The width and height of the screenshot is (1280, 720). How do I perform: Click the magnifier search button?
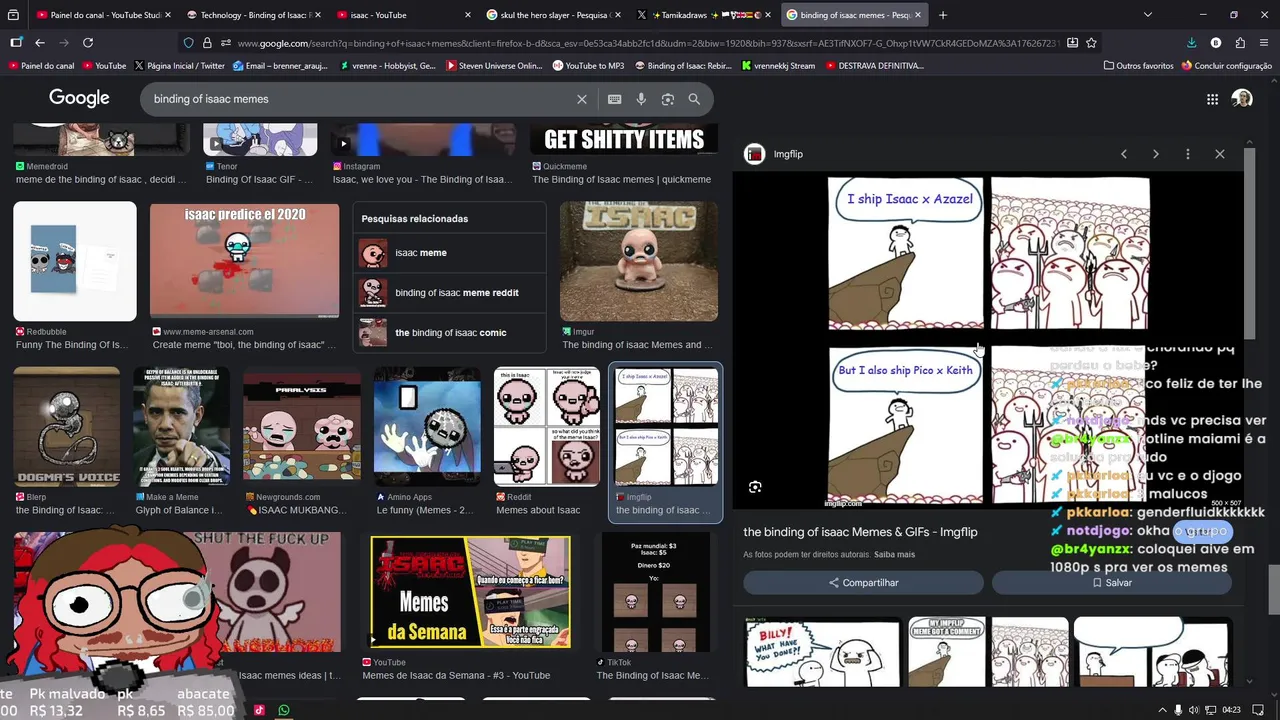coord(694,99)
